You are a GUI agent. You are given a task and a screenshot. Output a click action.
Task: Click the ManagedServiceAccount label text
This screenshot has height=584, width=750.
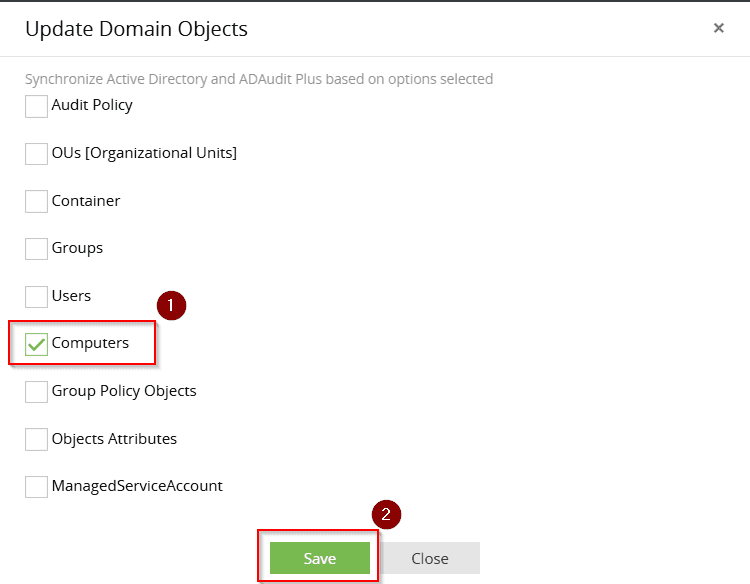point(137,486)
